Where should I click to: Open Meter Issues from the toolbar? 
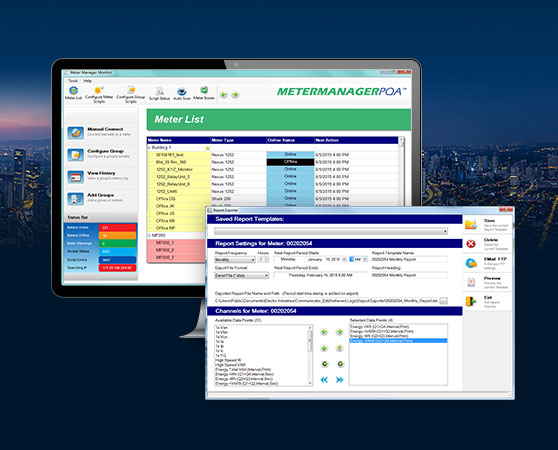coord(204,93)
